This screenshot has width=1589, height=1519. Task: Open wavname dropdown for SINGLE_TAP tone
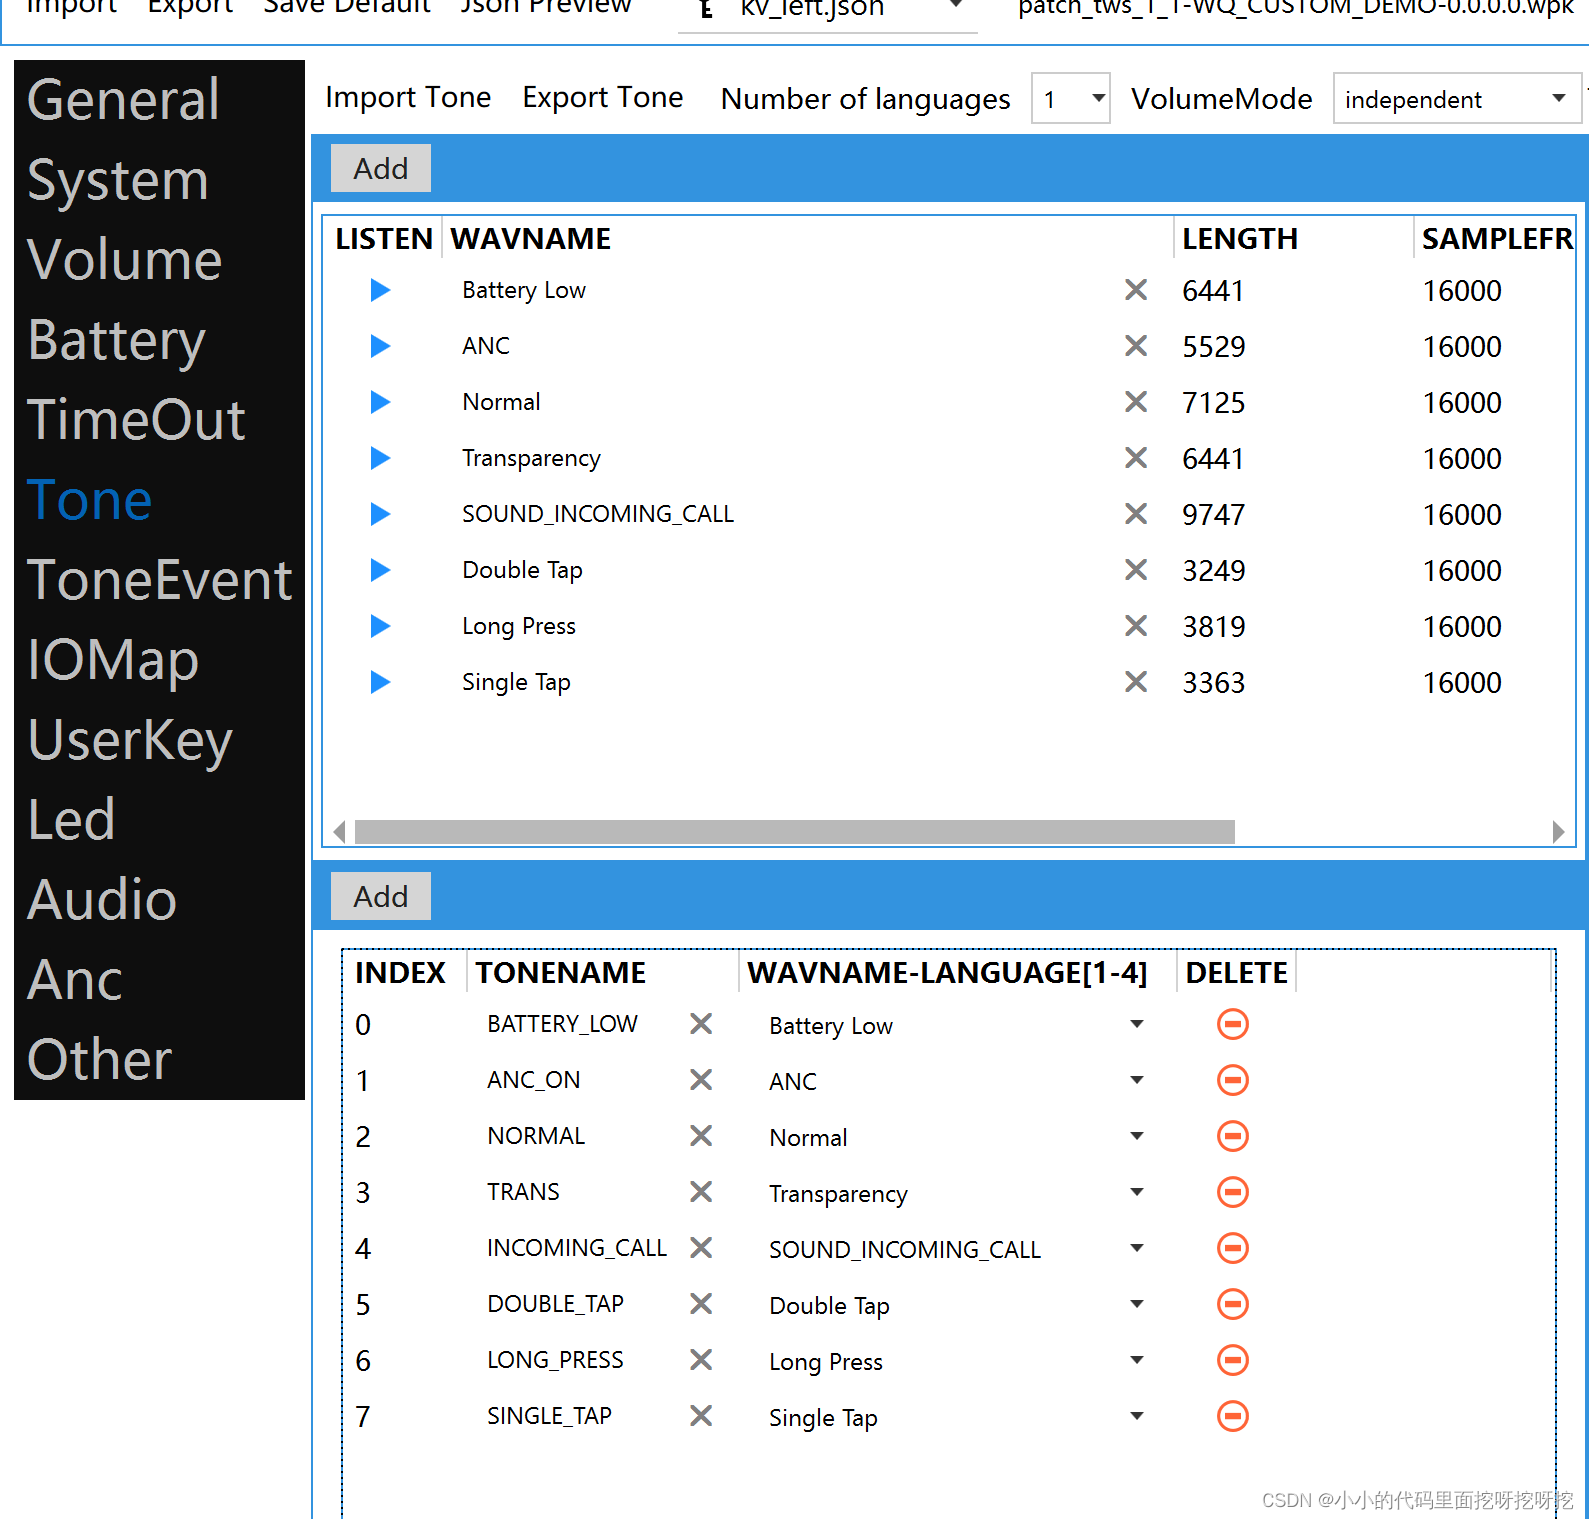pyautogui.click(x=1137, y=1416)
